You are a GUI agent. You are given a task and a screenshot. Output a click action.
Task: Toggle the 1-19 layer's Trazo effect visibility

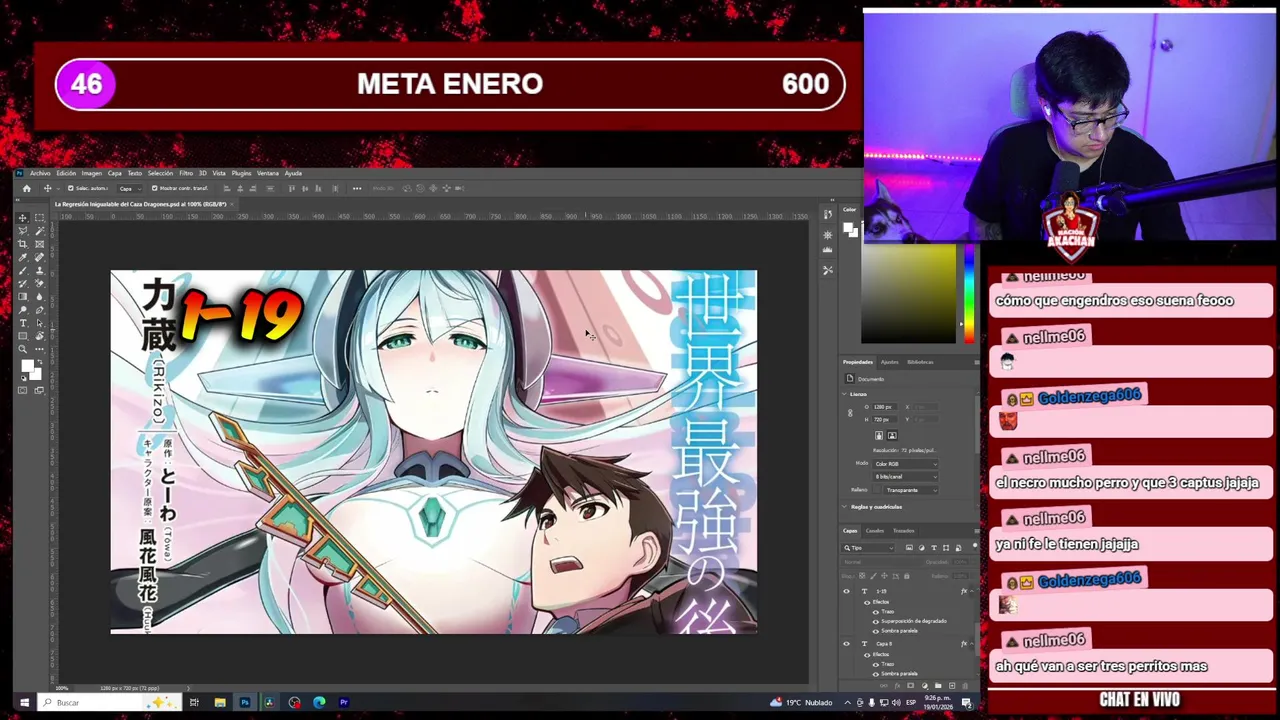[x=876, y=611]
